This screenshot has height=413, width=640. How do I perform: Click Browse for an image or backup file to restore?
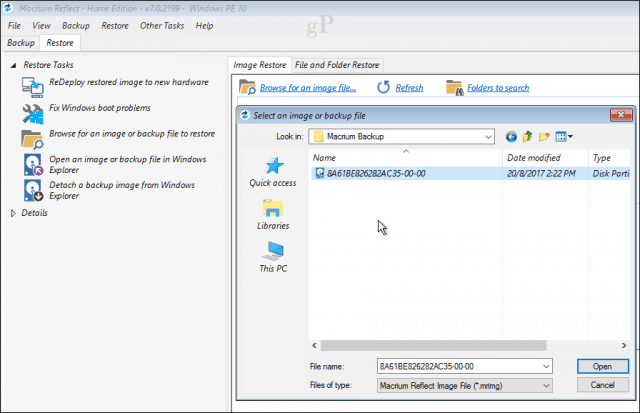(132, 134)
